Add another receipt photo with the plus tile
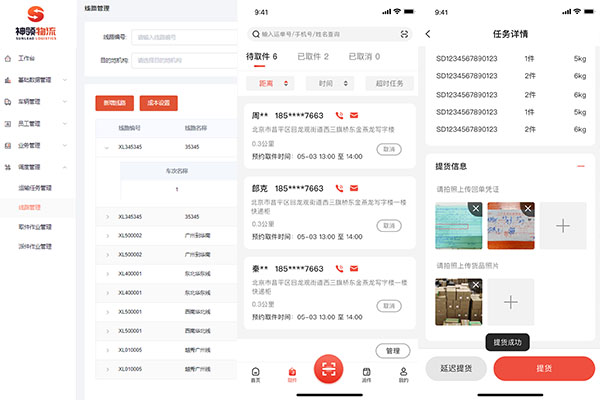Viewport: 600px width, 400px height. coord(563,226)
